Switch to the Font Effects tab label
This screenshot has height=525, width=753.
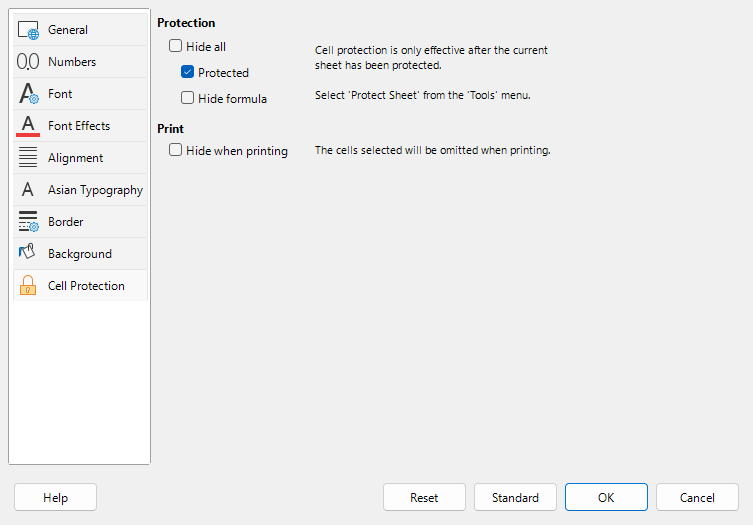coord(79,126)
